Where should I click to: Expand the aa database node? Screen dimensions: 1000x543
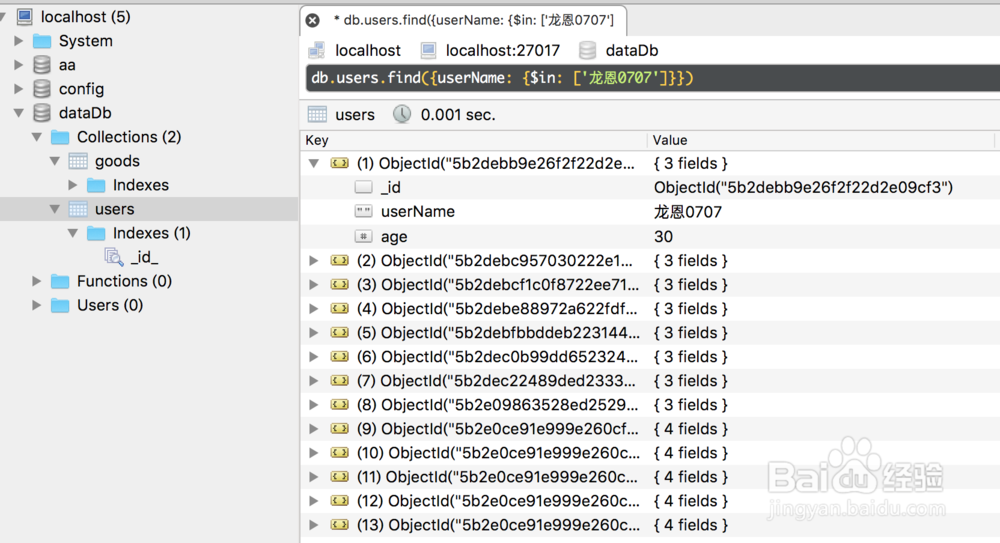pyautogui.click(x=19, y=64)
